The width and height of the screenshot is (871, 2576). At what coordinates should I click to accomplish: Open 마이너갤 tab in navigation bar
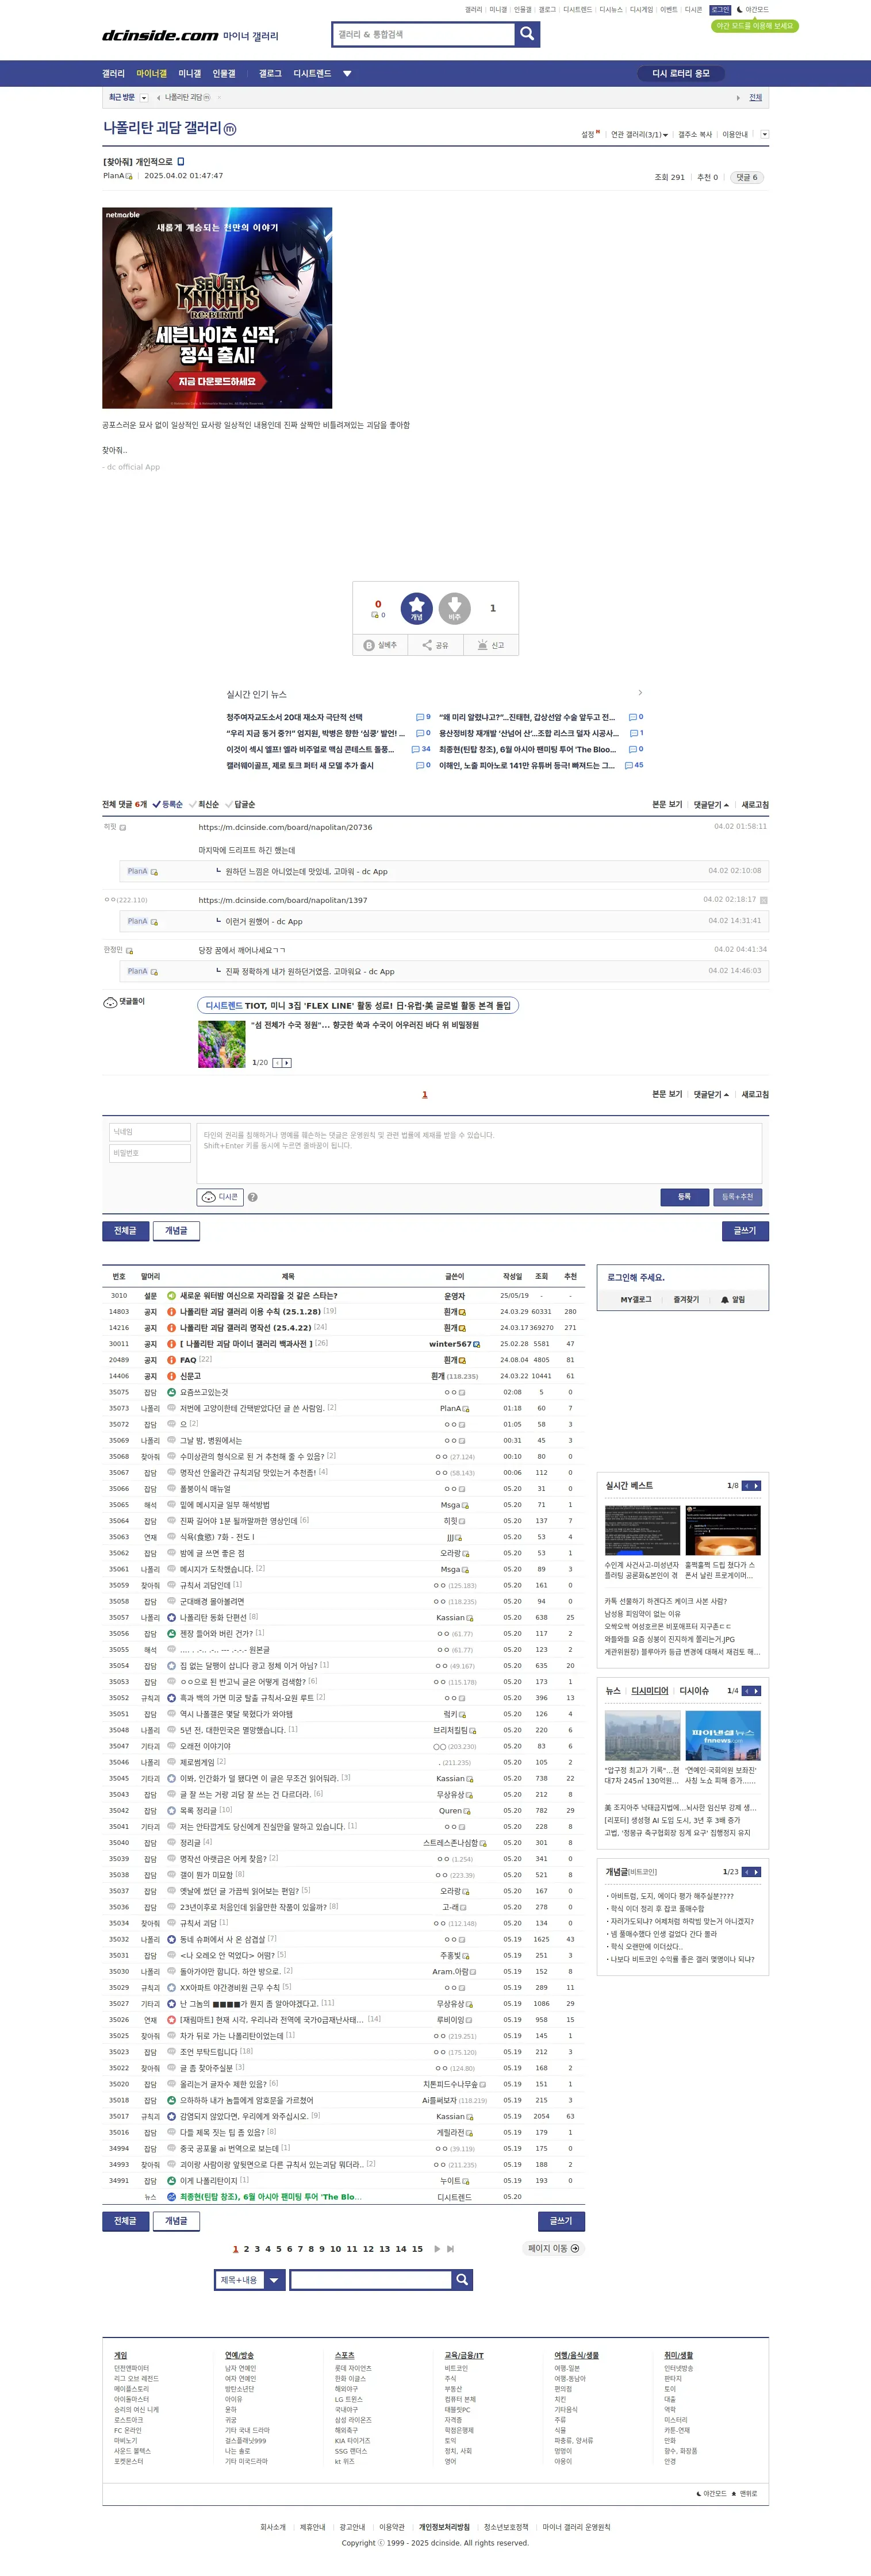pyautogui.click(x=152, y=74)
